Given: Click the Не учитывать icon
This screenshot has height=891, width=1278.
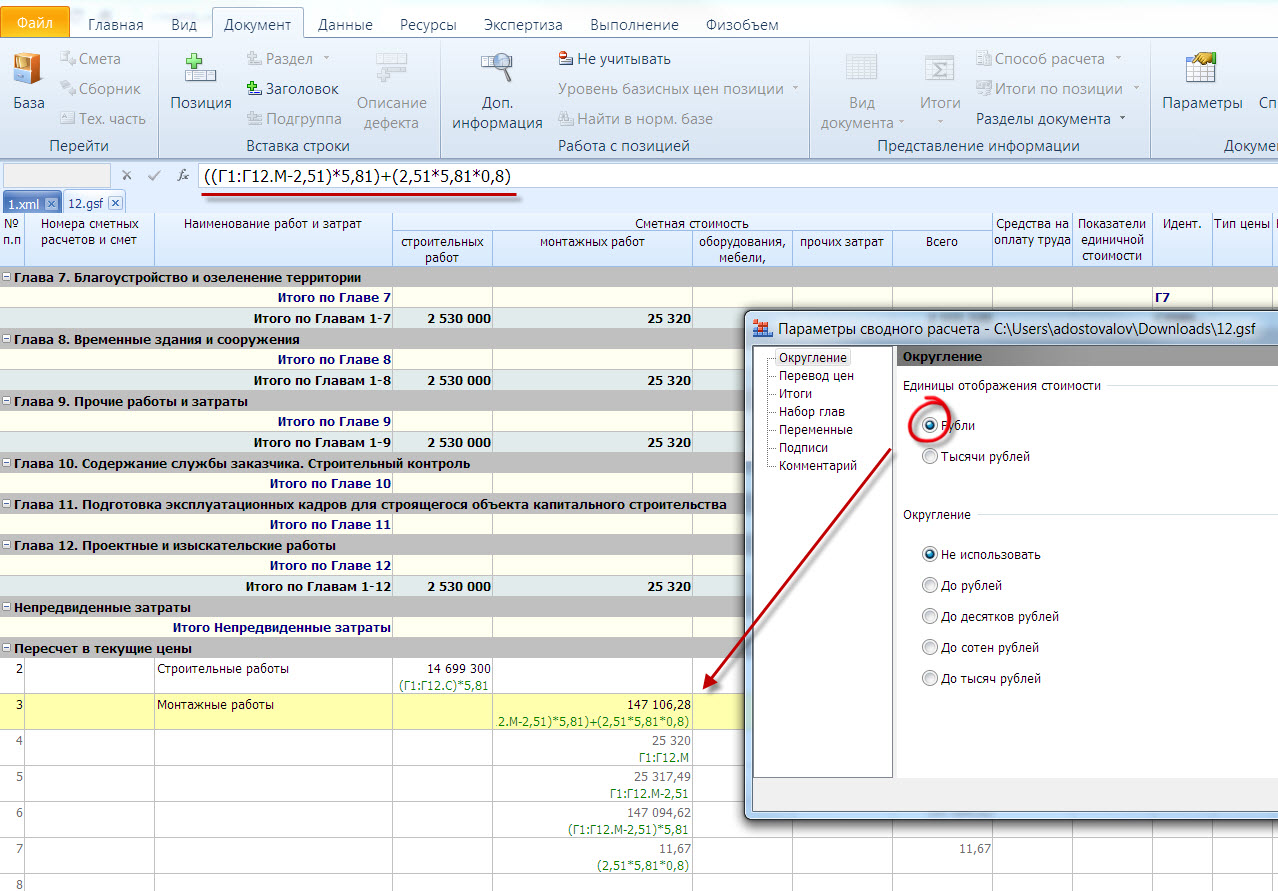Looking at the screenshot, I should tap(566, 59).
